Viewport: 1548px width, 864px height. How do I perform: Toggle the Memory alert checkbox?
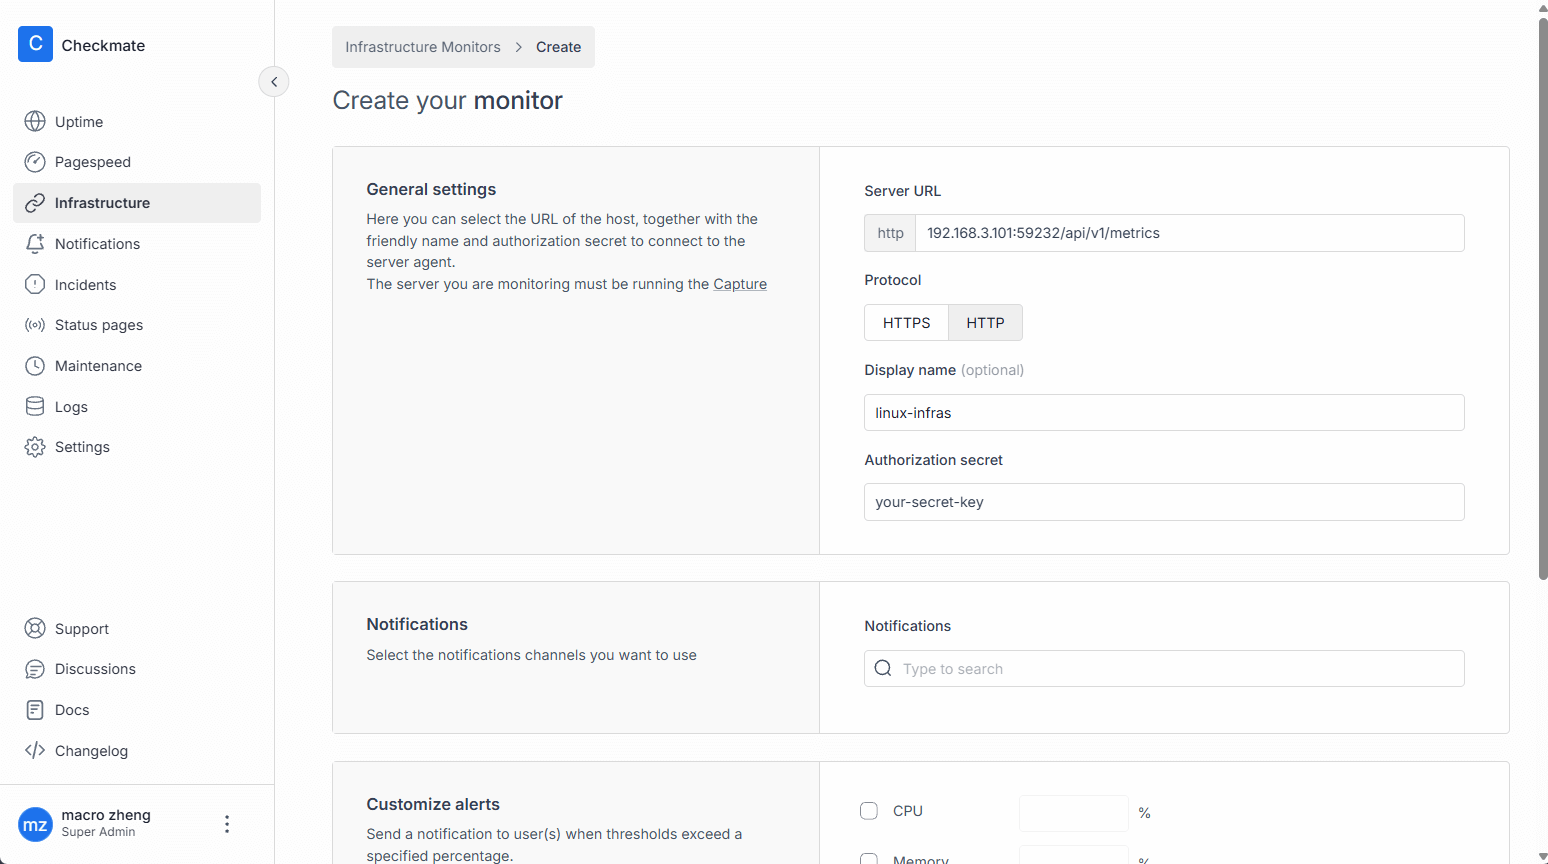click(x=869, y=859)
